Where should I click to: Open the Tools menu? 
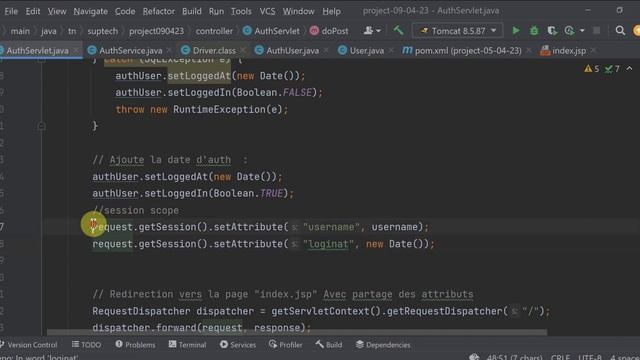[241, 11]
